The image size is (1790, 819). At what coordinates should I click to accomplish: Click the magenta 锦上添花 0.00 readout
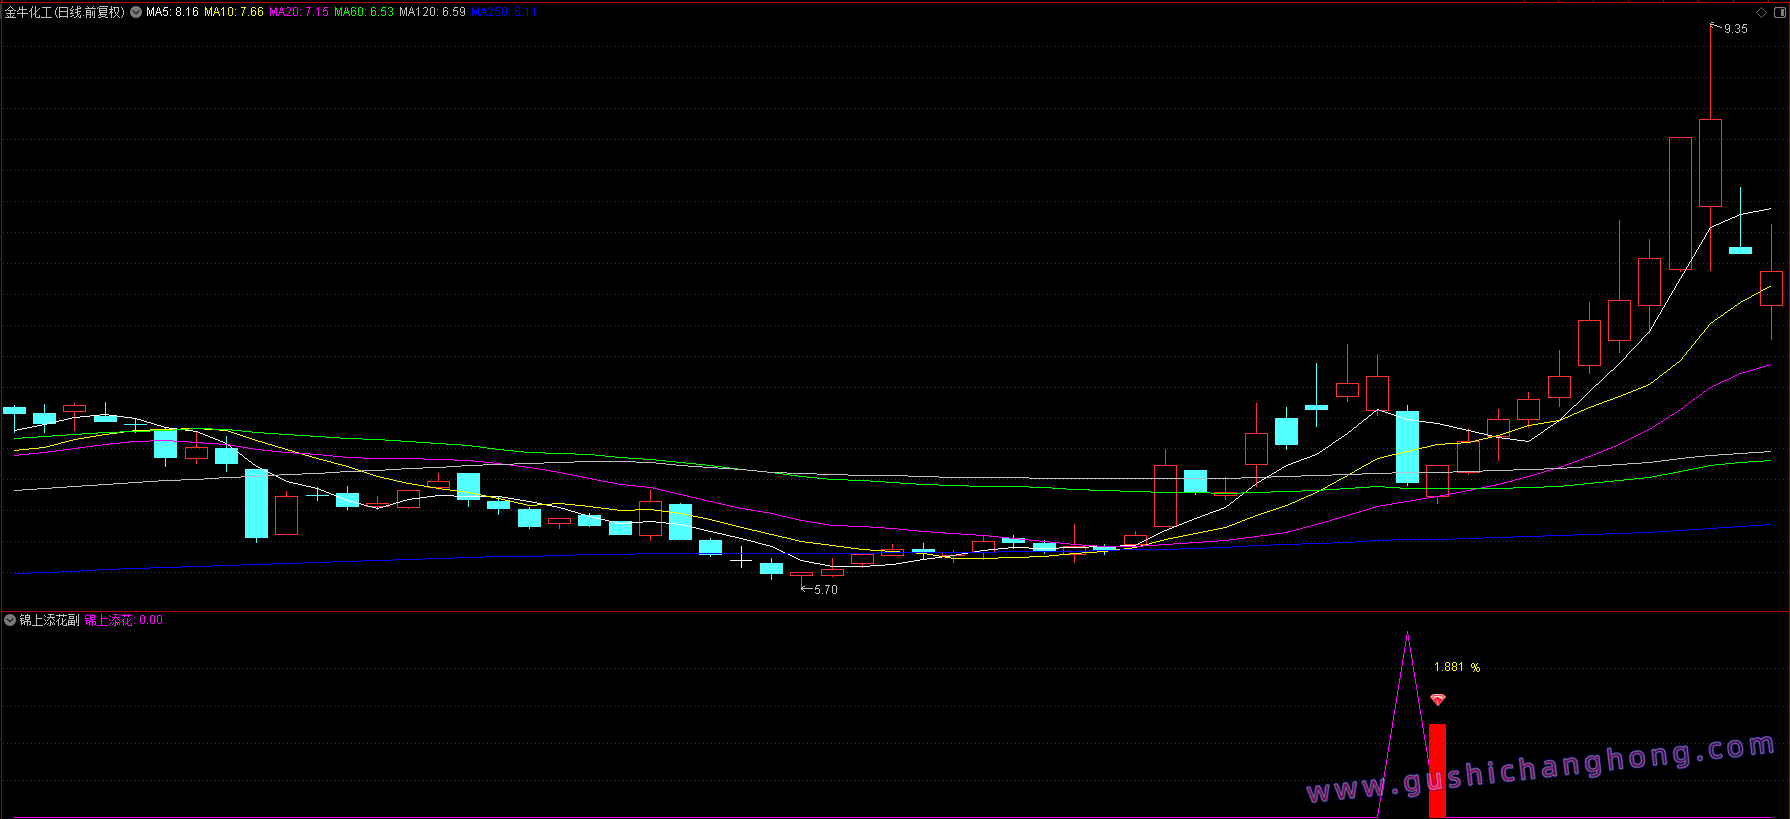[123, 620]
